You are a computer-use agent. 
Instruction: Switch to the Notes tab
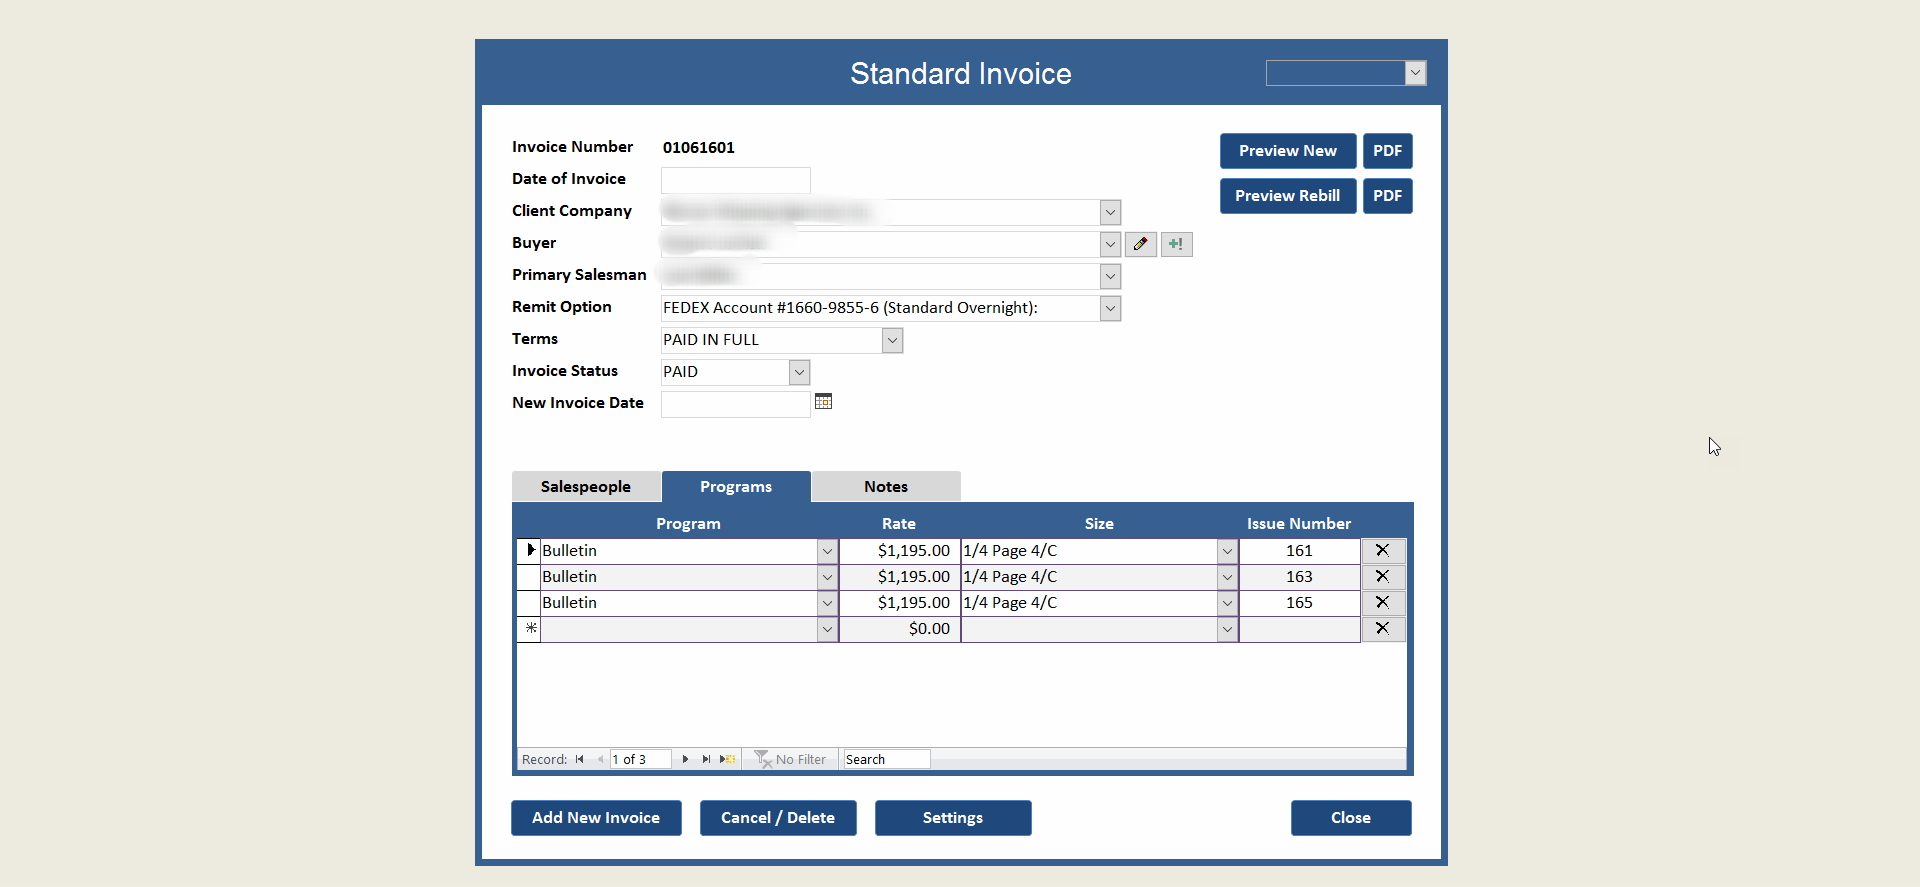click(886, 487)
